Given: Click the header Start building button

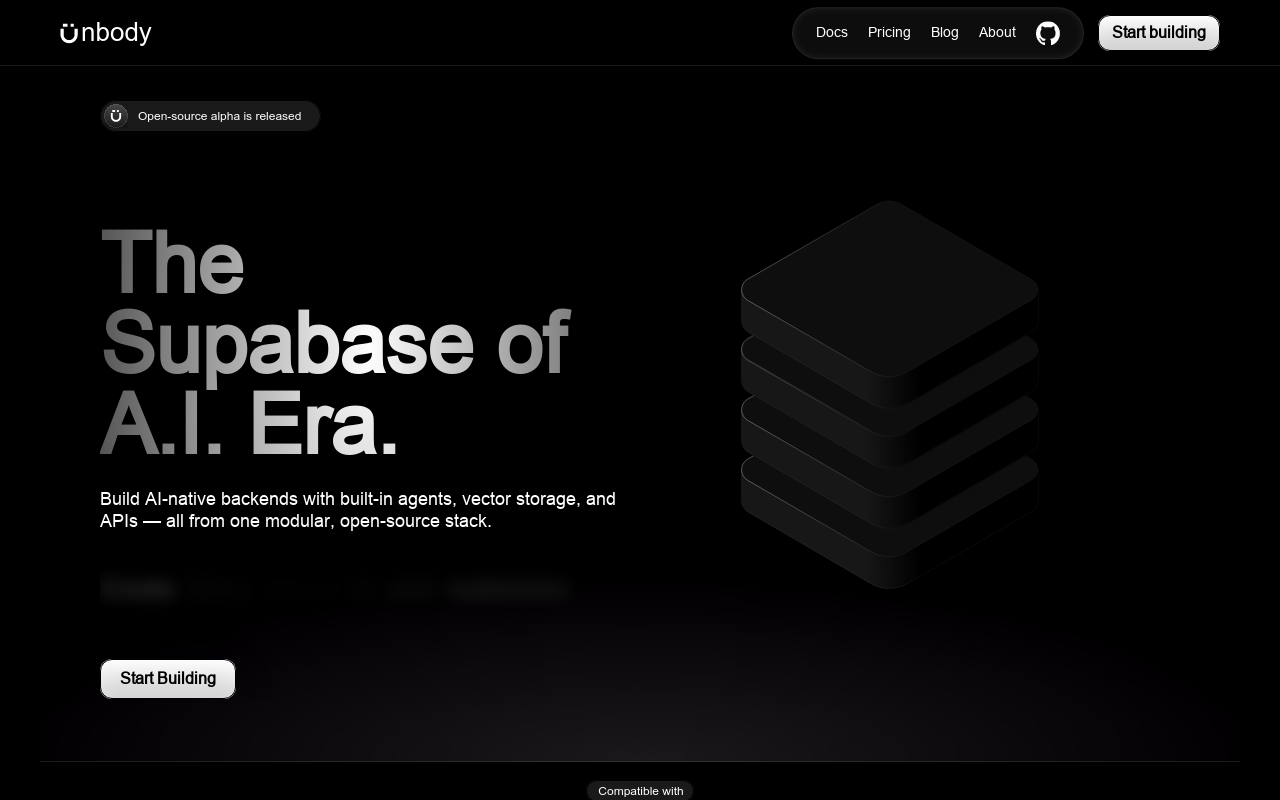Looking at the screenshot, I should pyautogui.click(x=1159, y=33).
